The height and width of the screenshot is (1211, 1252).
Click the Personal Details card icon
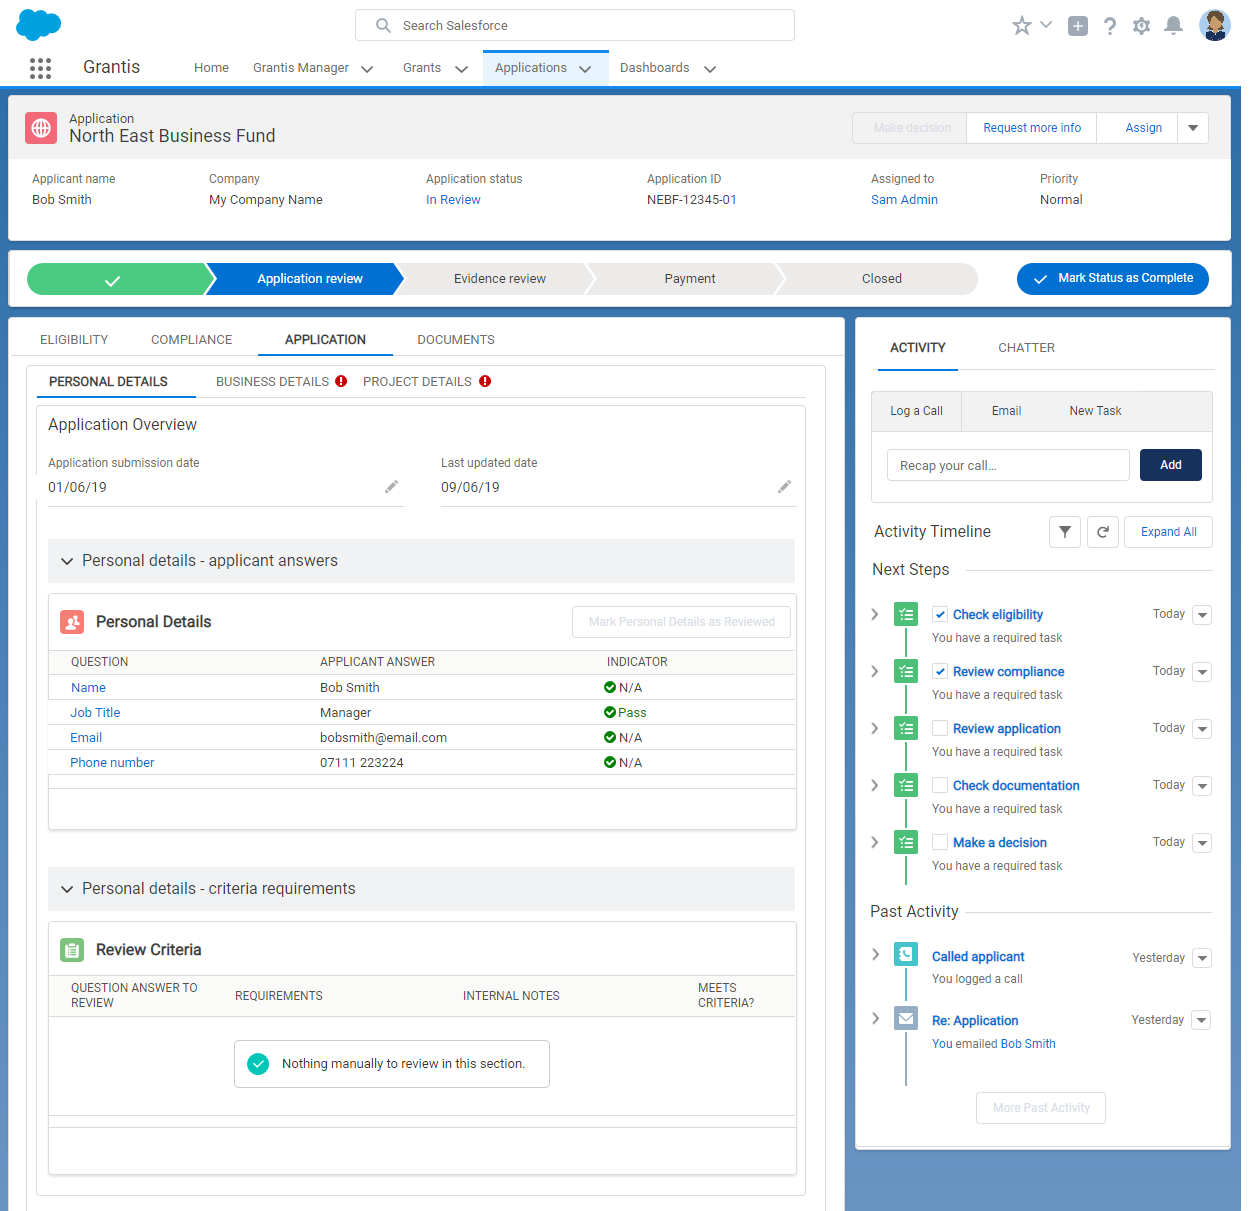[x=72, y=622]
